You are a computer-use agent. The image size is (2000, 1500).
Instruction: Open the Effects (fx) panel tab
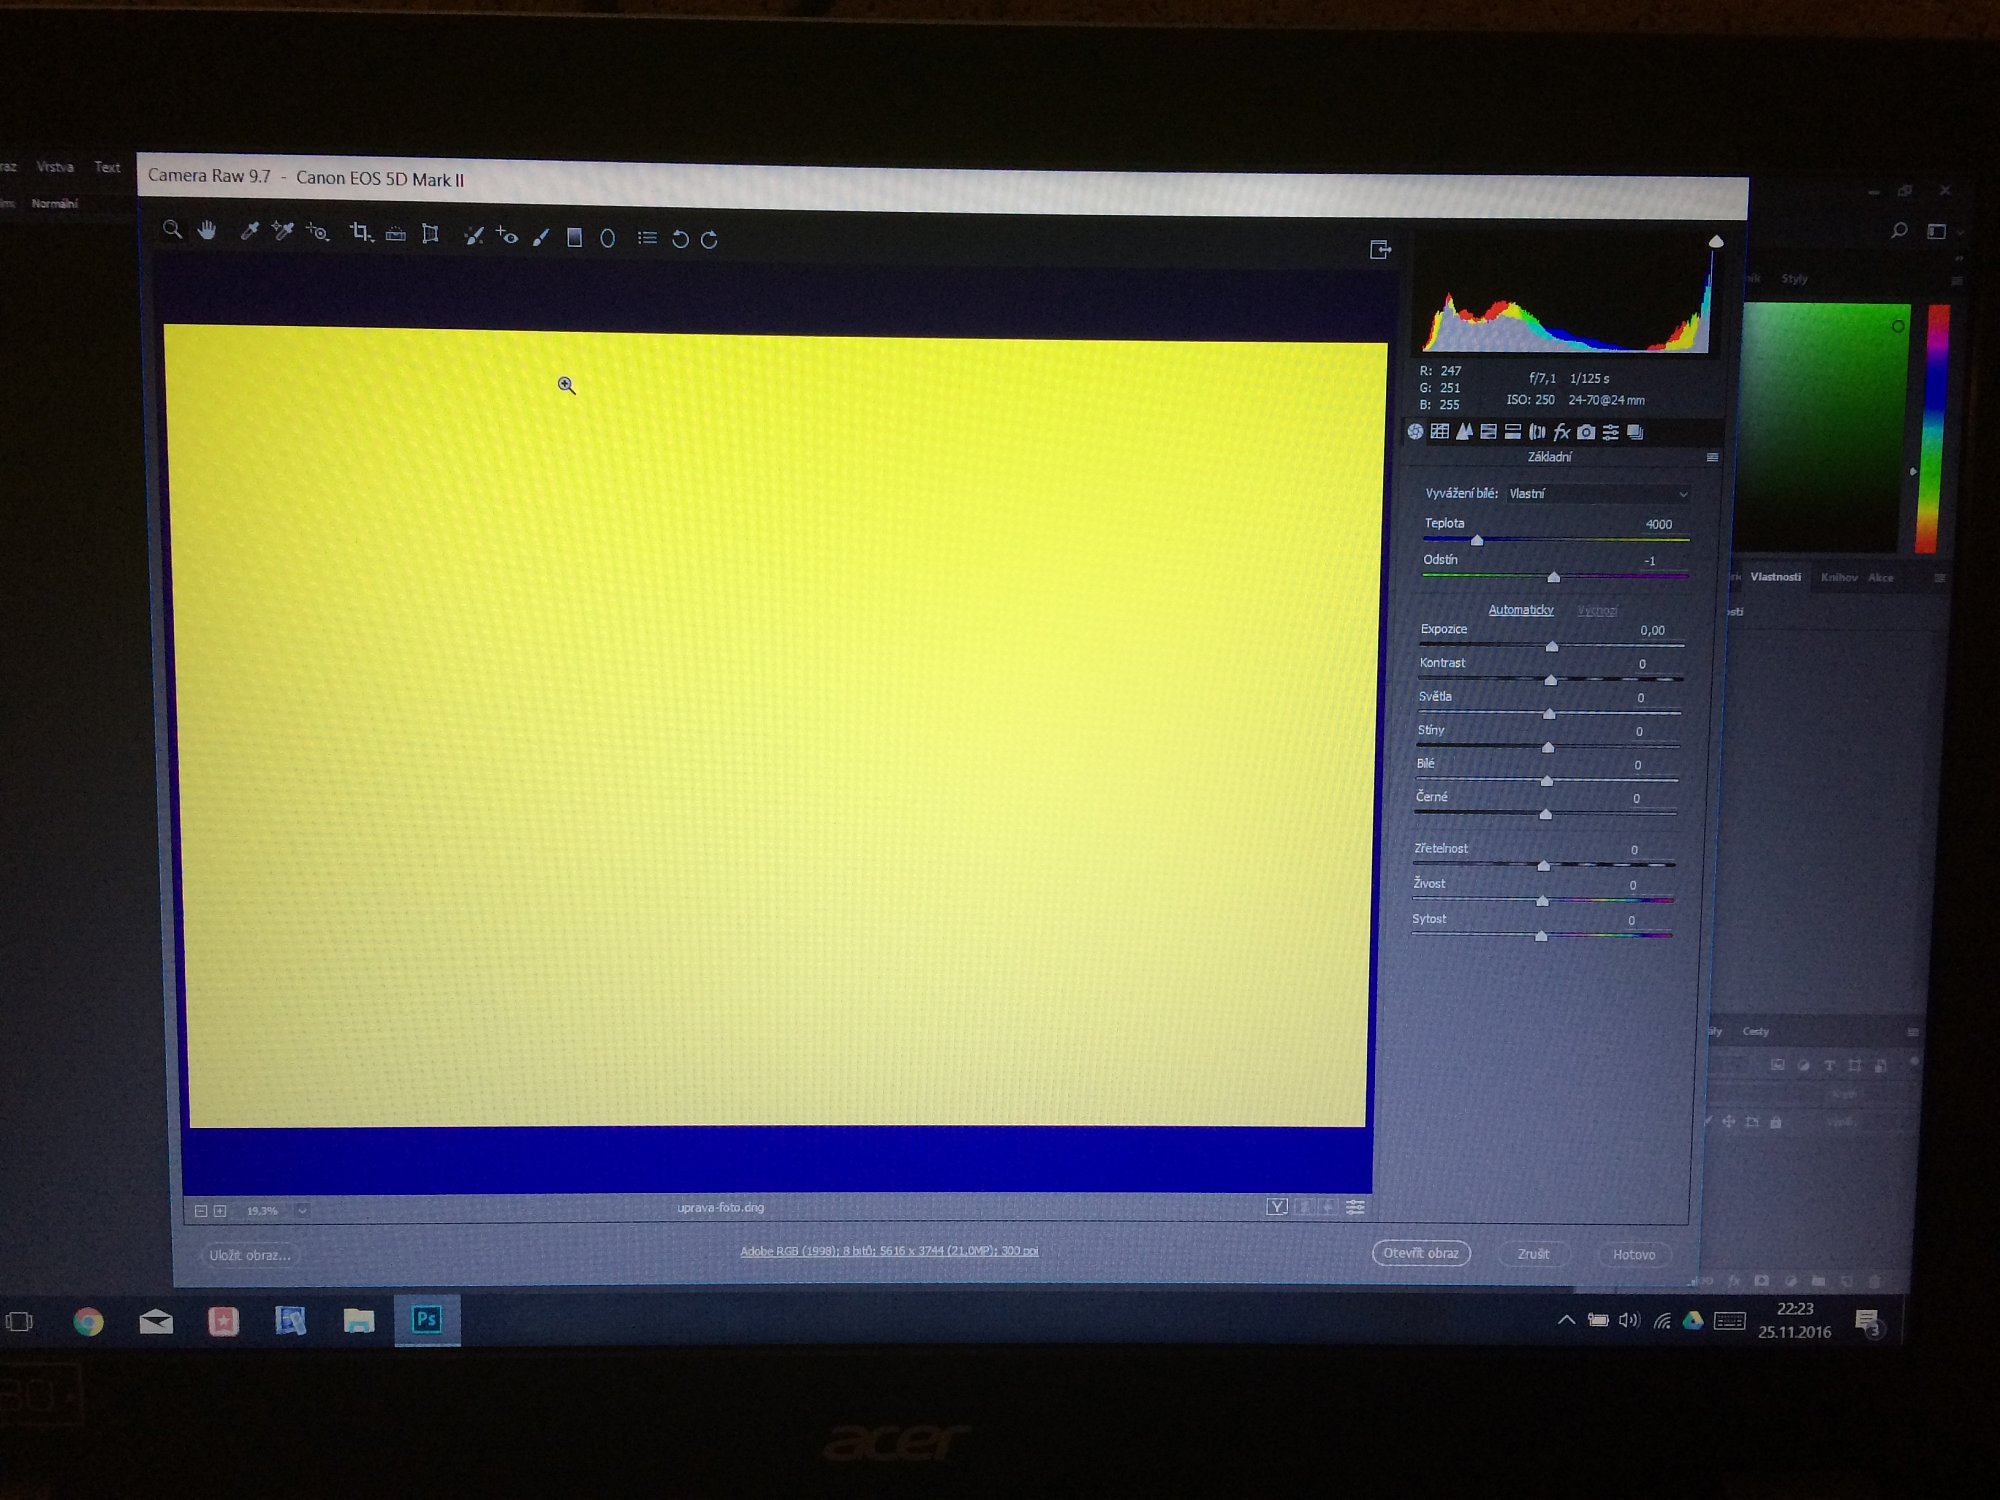[x=1561, y=432]
